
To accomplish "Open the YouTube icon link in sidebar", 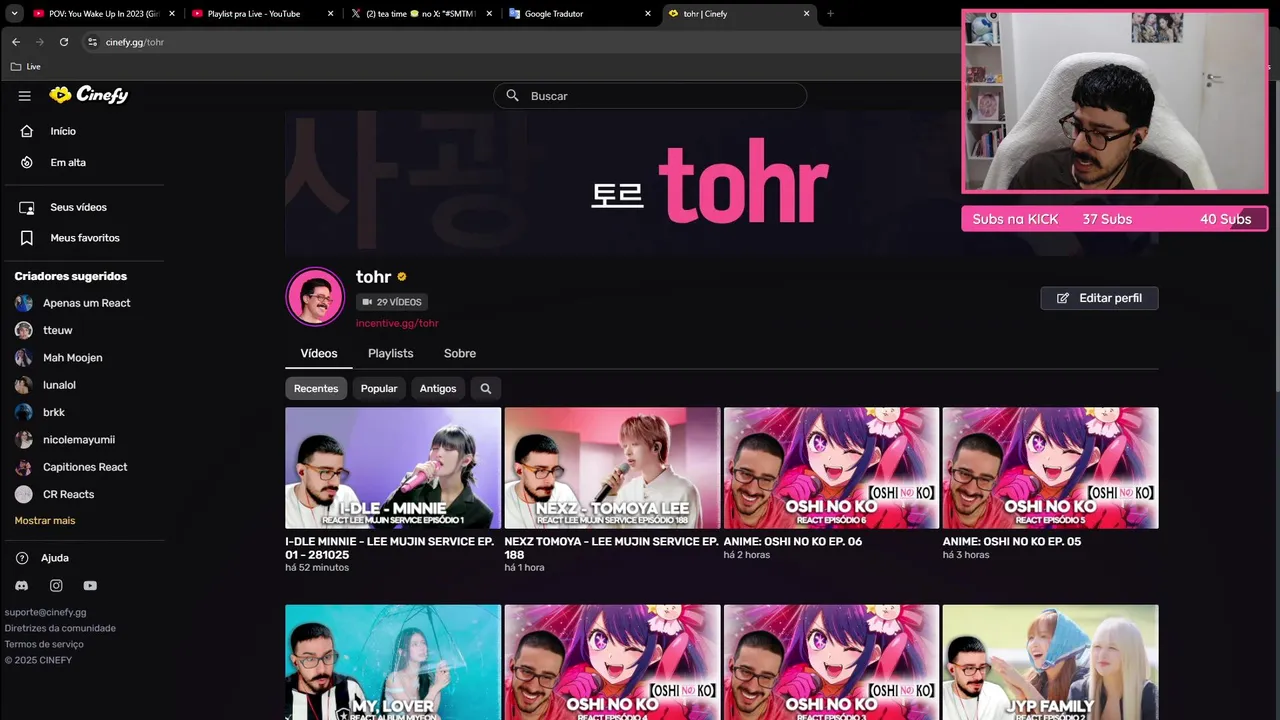I will pos(90,586).
